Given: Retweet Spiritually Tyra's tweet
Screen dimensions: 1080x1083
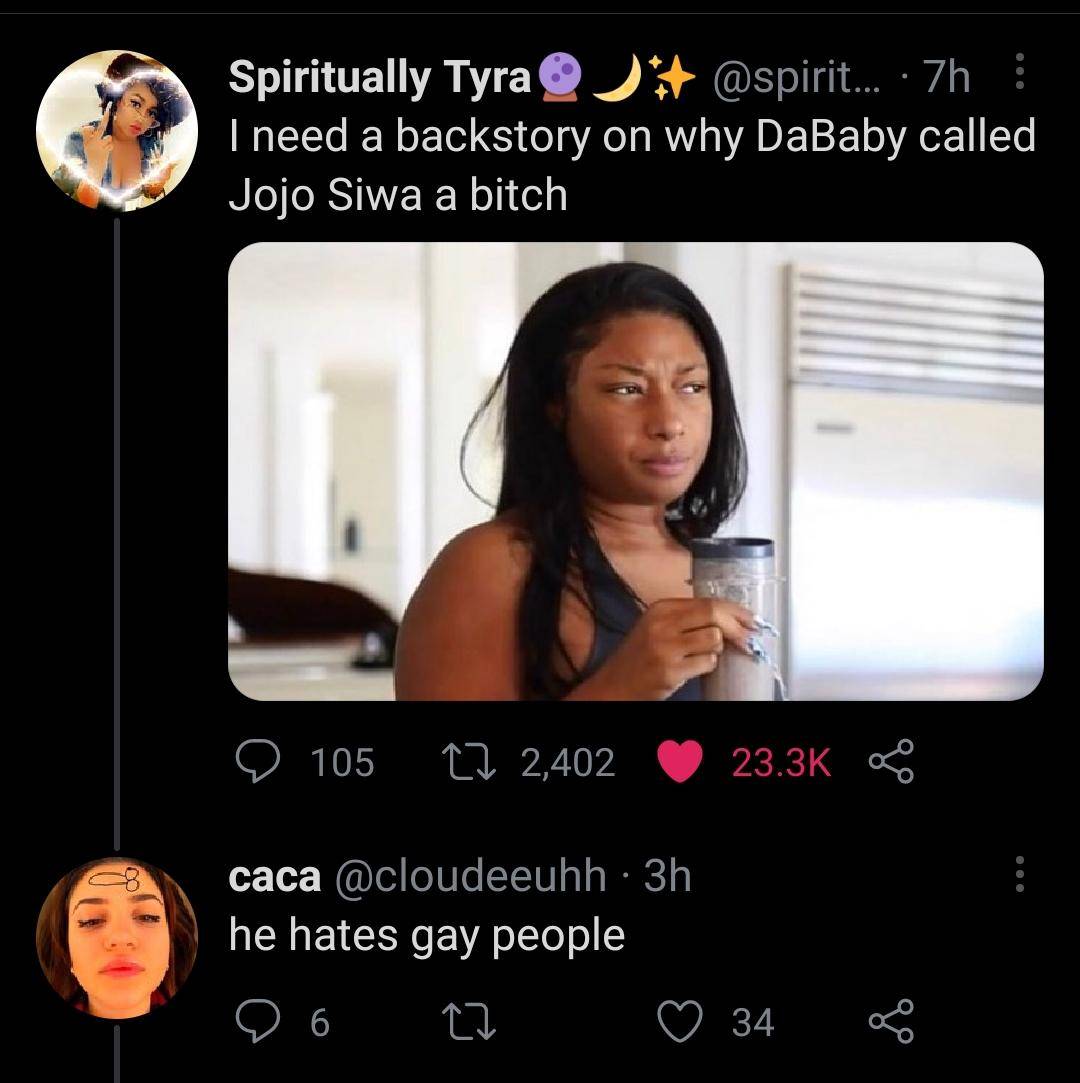Looking at the screenshot, I should pyautogui.click(x=469, y=762).
